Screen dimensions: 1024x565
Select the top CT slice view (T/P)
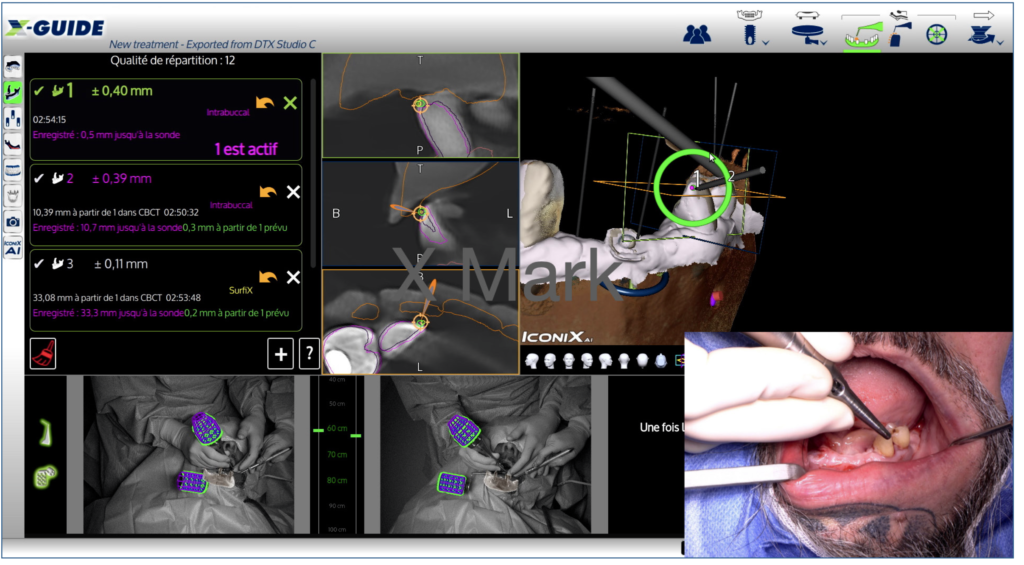(x=421, y=106)
